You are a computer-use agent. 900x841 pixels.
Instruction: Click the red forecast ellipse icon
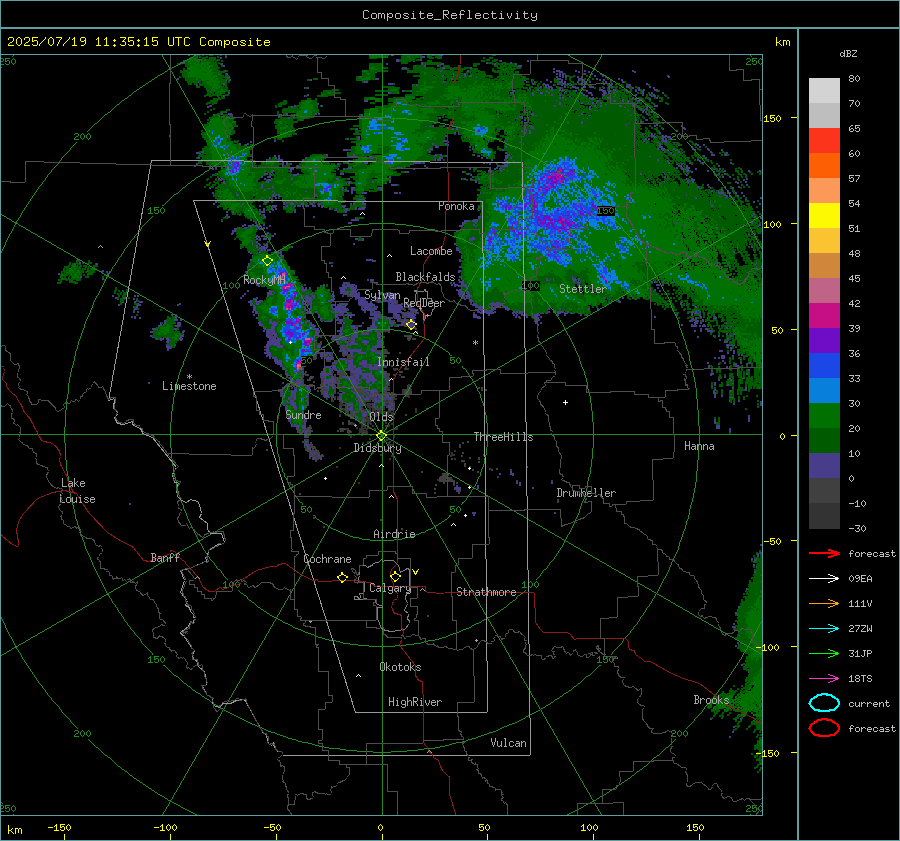coord(824,728)
